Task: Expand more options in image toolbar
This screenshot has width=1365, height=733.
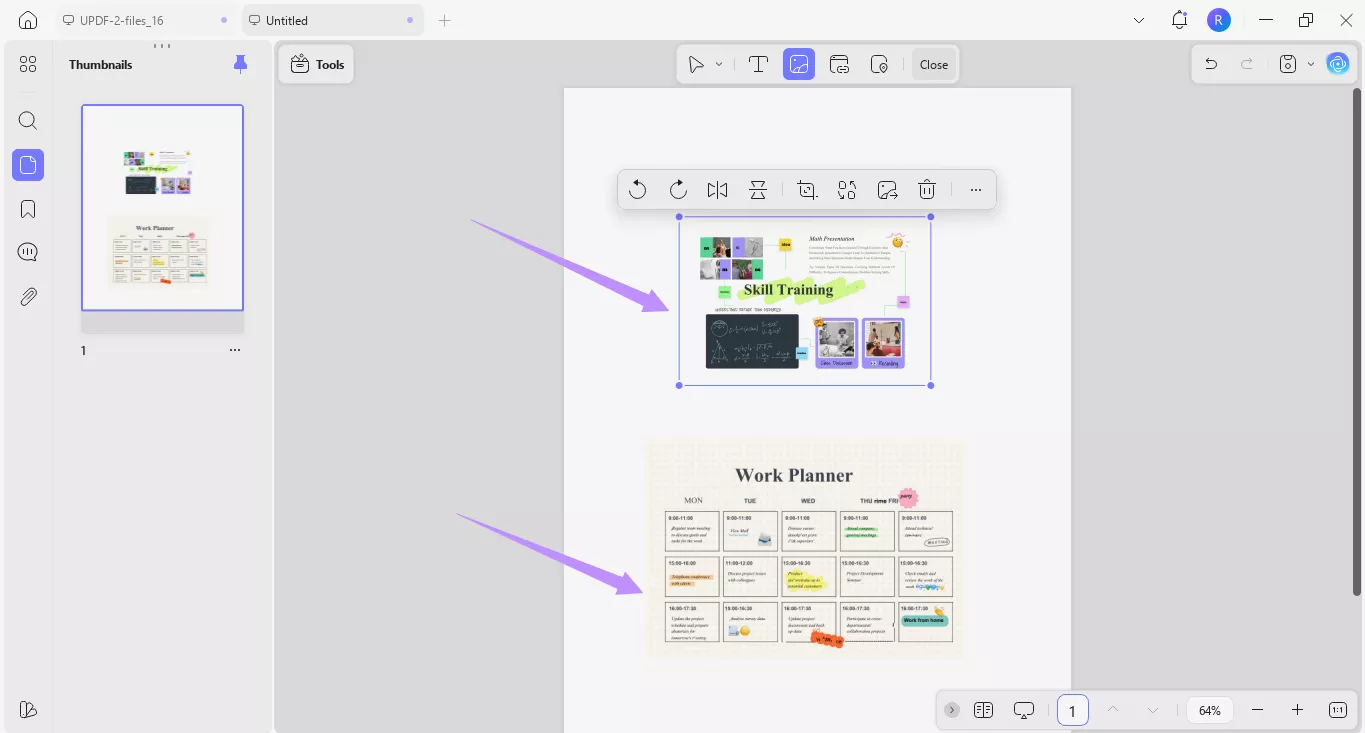Action: (976, 190)
